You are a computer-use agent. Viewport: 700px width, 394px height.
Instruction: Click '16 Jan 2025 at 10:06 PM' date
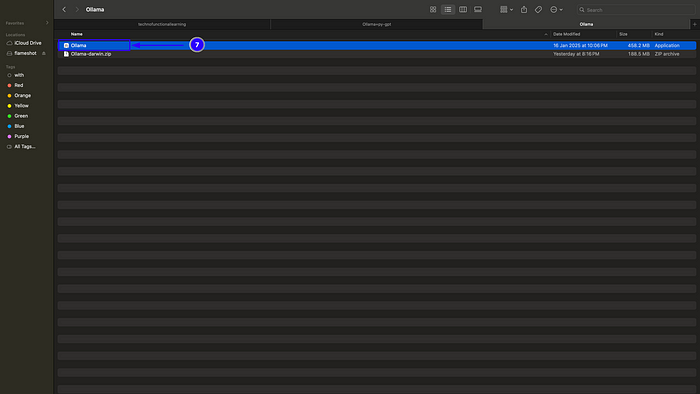click(580, 46)
